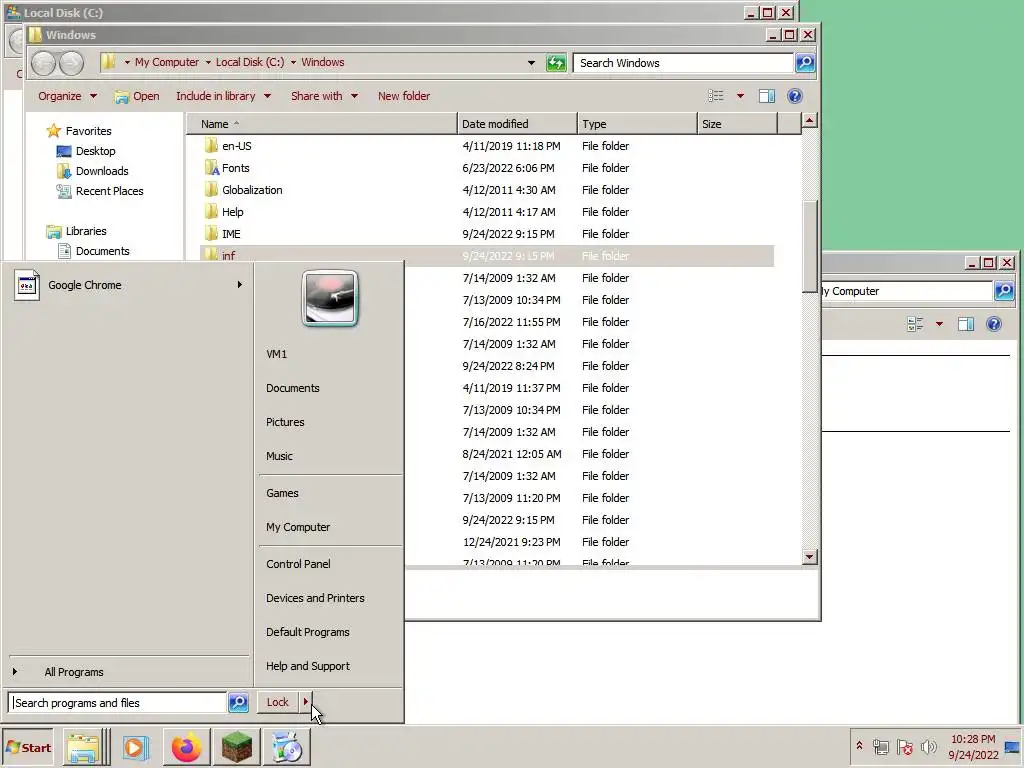
Task: Click the user account picture in Start menu
Action: tap(330, 298)
